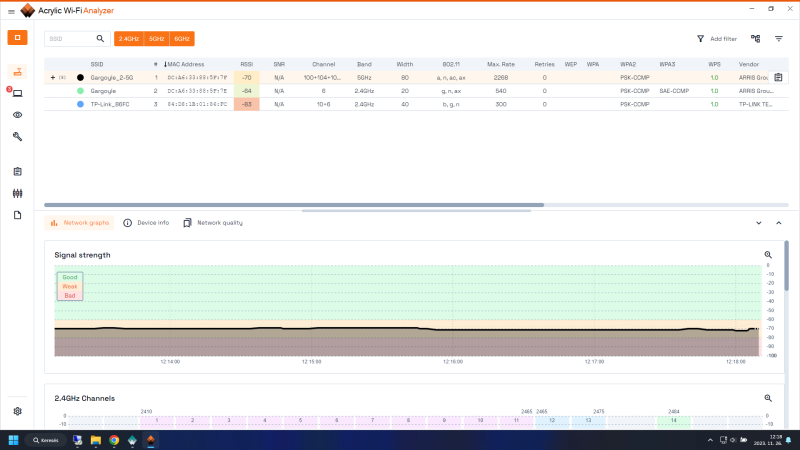
Task: Sort by SSID column header
Action: click(97, 64)
